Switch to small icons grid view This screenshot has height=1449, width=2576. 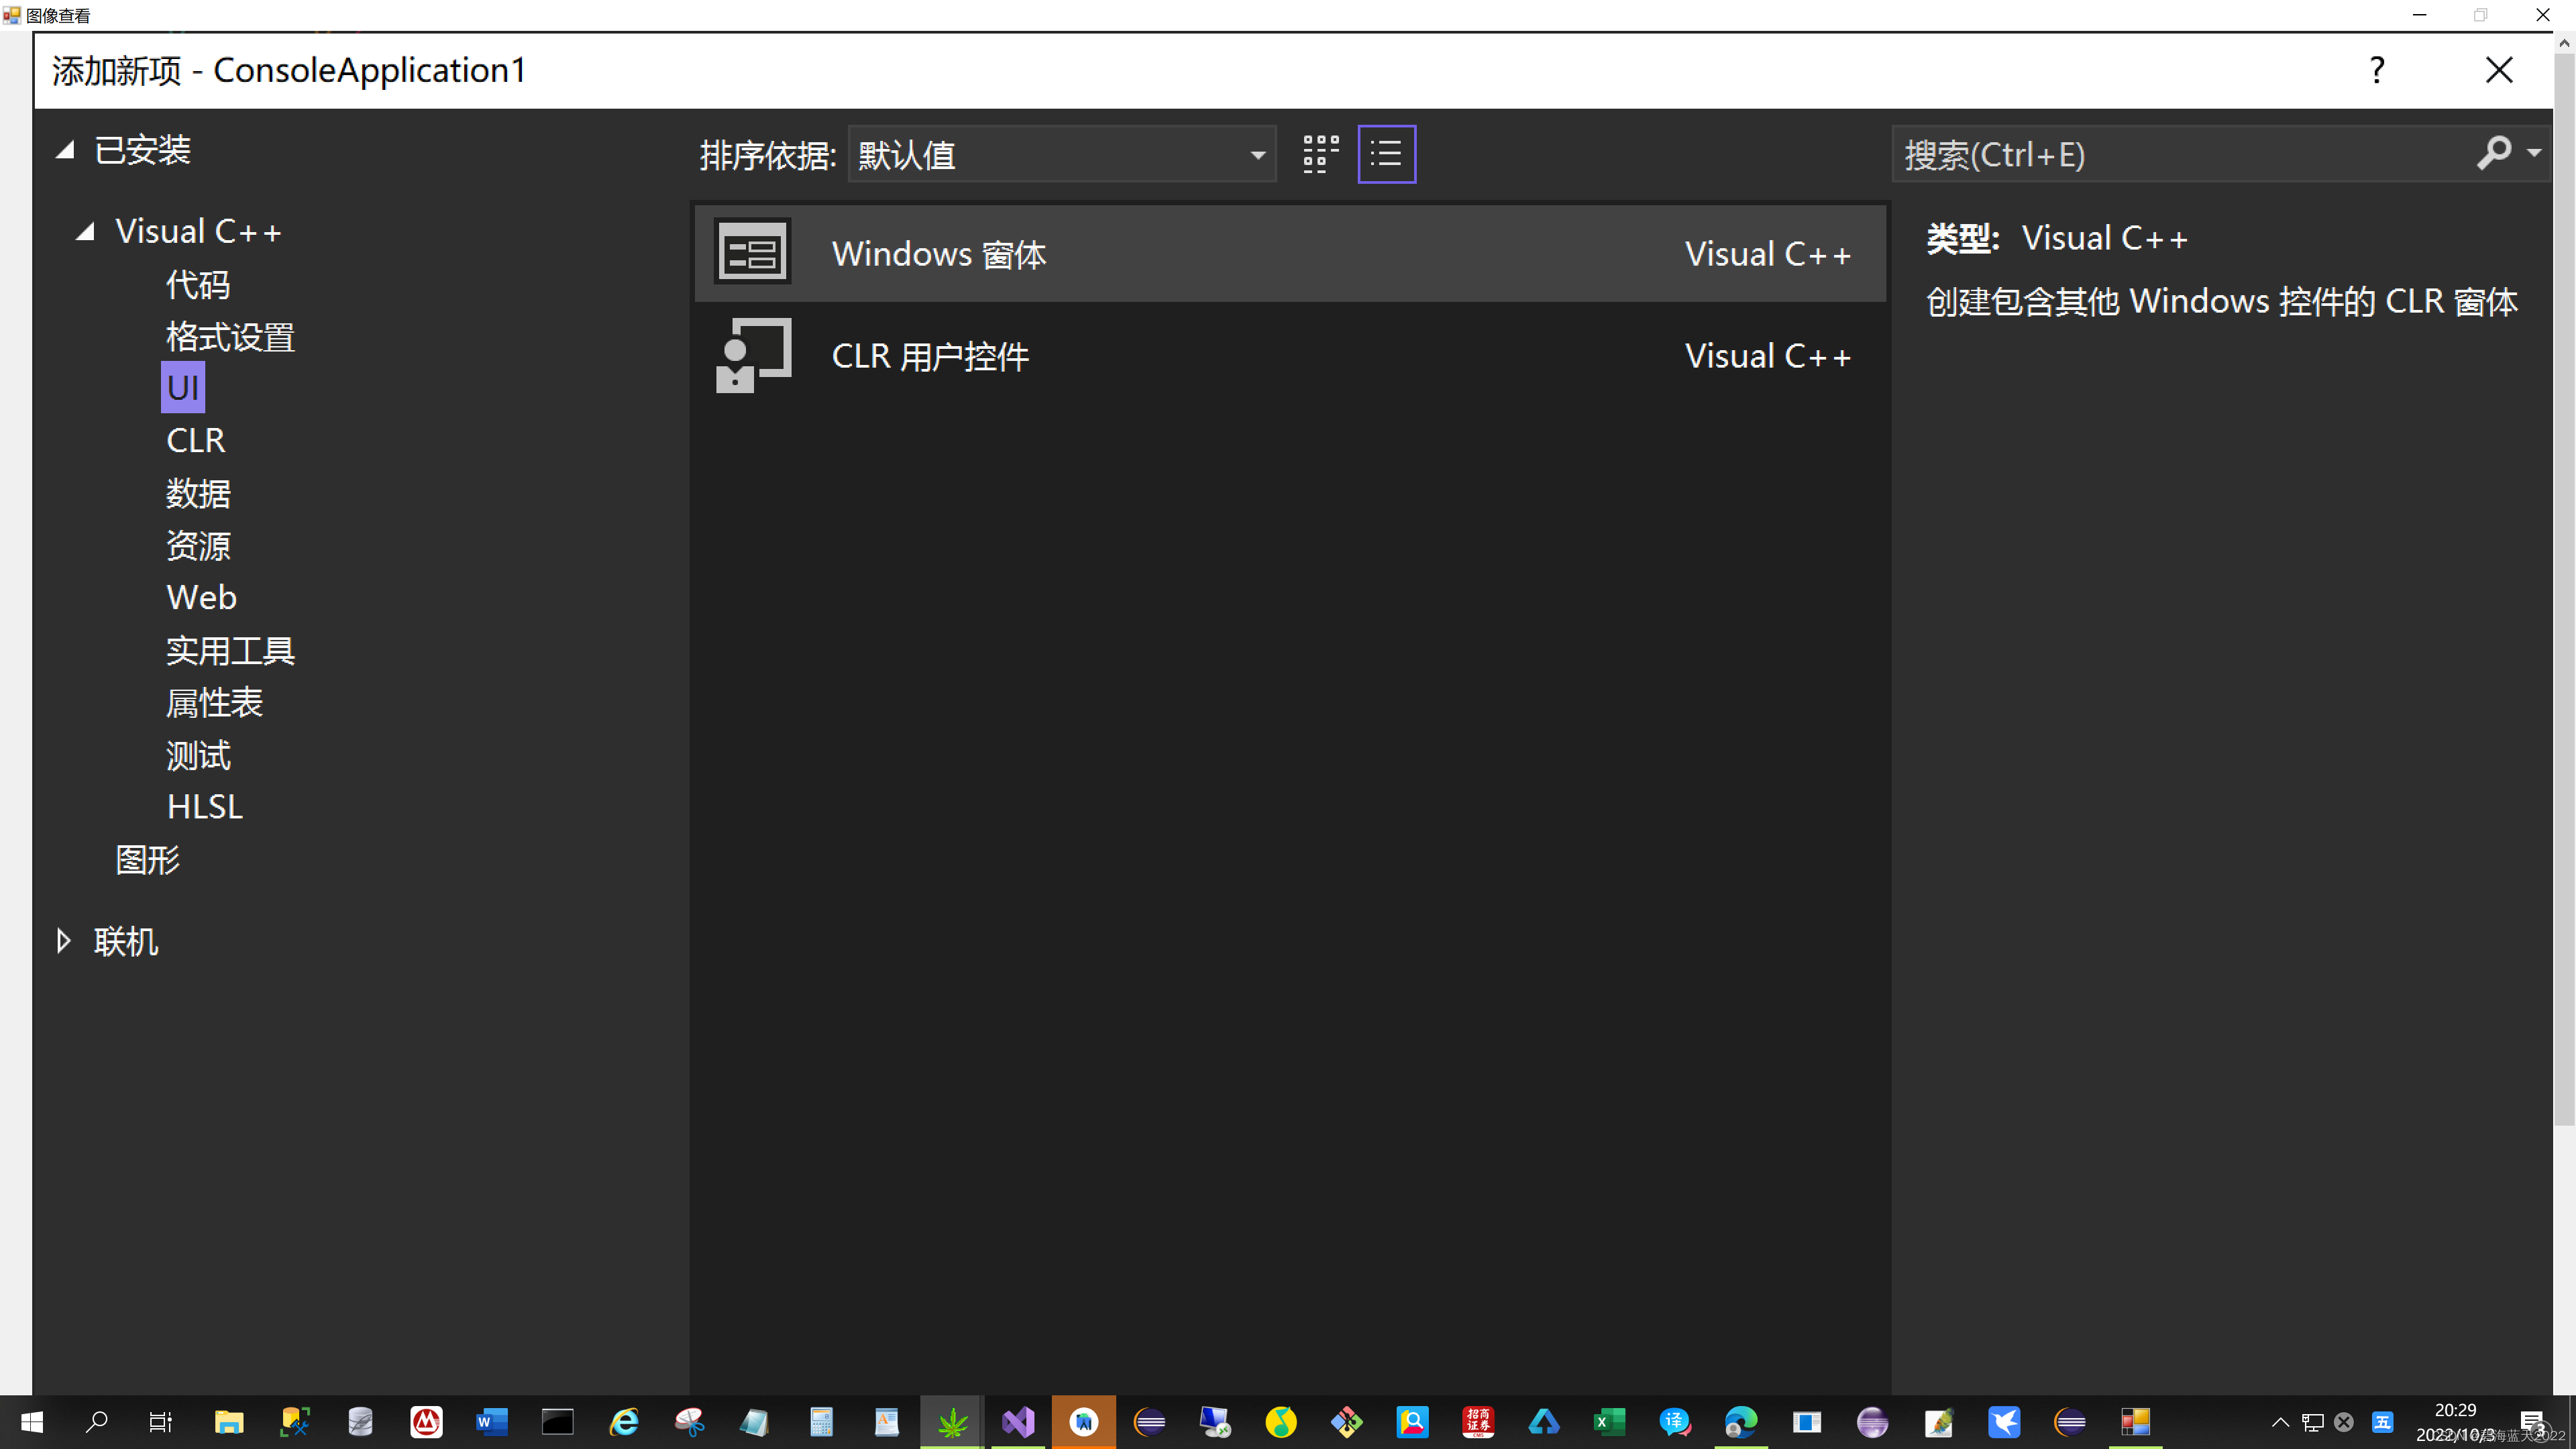[1320, 155]
